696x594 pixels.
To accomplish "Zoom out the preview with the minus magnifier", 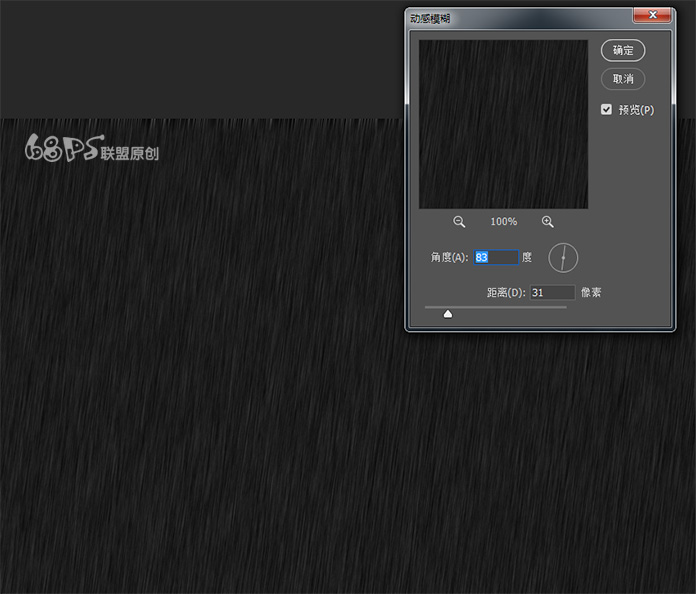I will (x=459, y=222).
